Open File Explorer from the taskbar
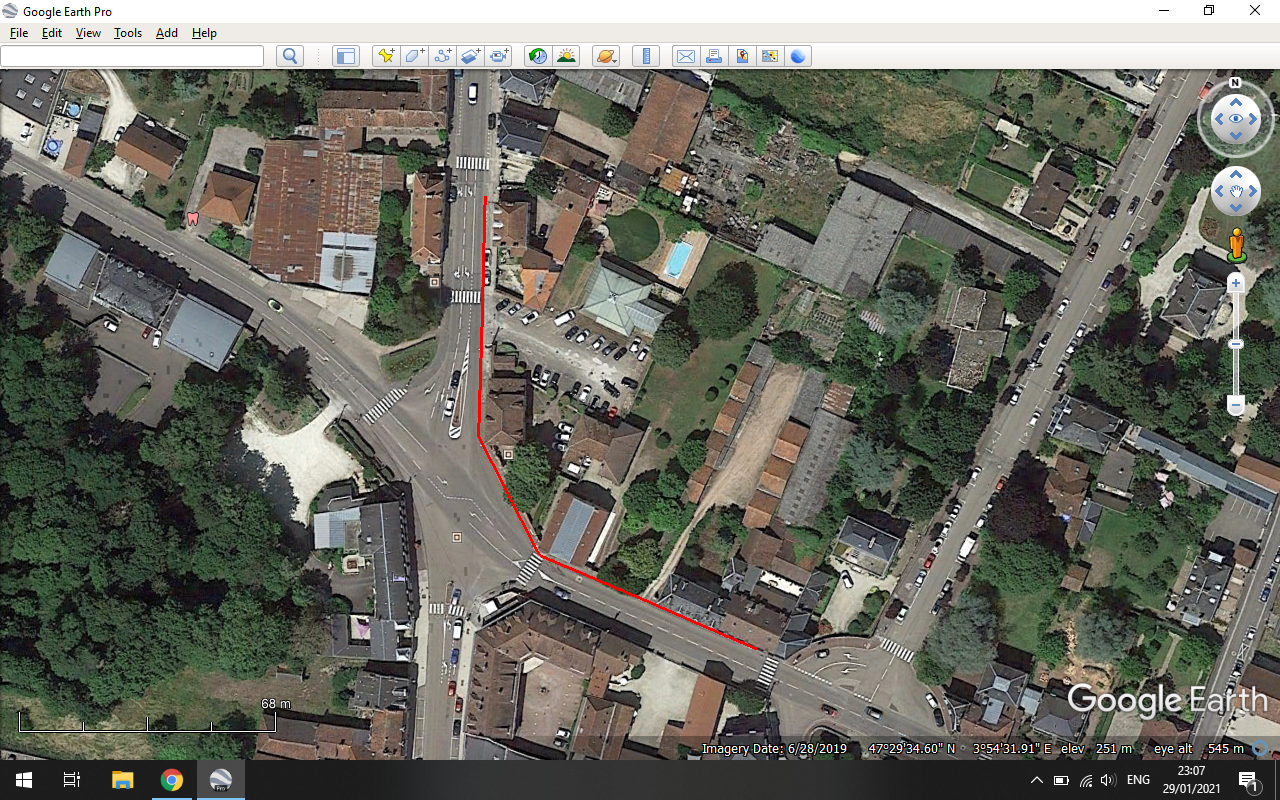 coord(122,780)
